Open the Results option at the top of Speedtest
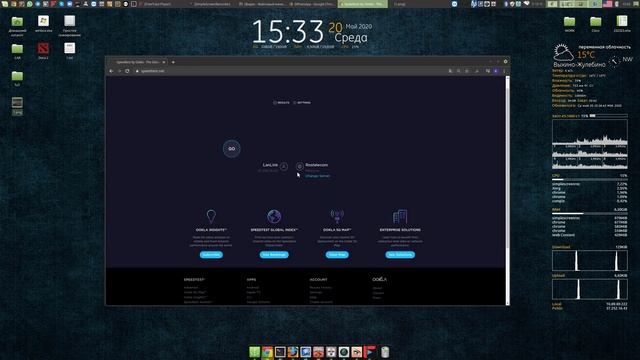This screenshot has height=360, width=640. pyautogui.click(x=281, y=103)
